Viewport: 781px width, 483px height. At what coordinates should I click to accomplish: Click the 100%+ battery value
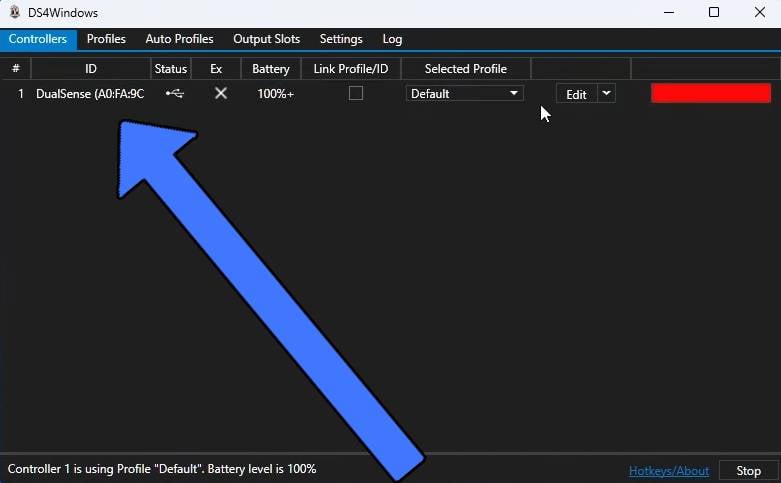pyautogui.click(x=275, y=94)
